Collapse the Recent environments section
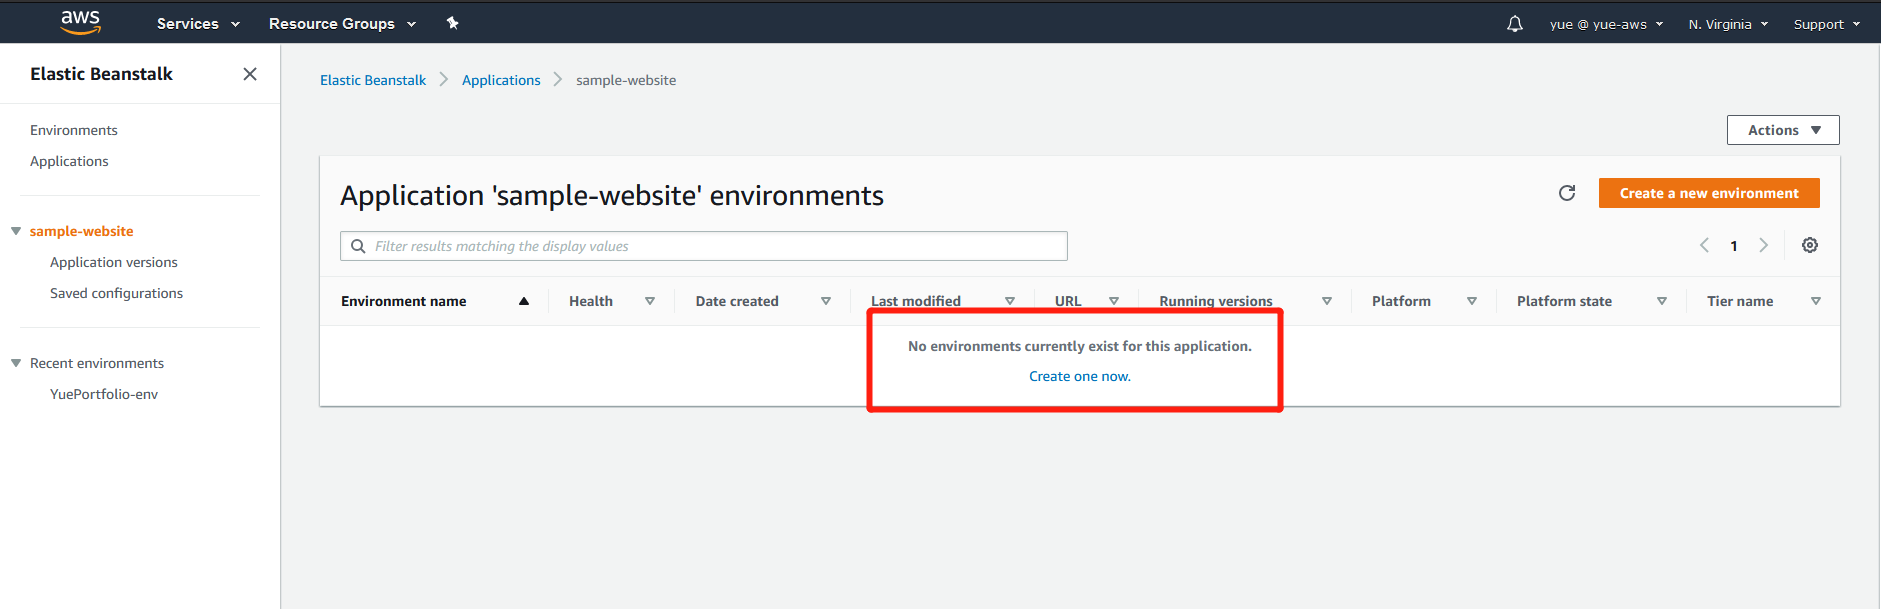The width and height of the screenshot is (1881, 609). (16, 363)
